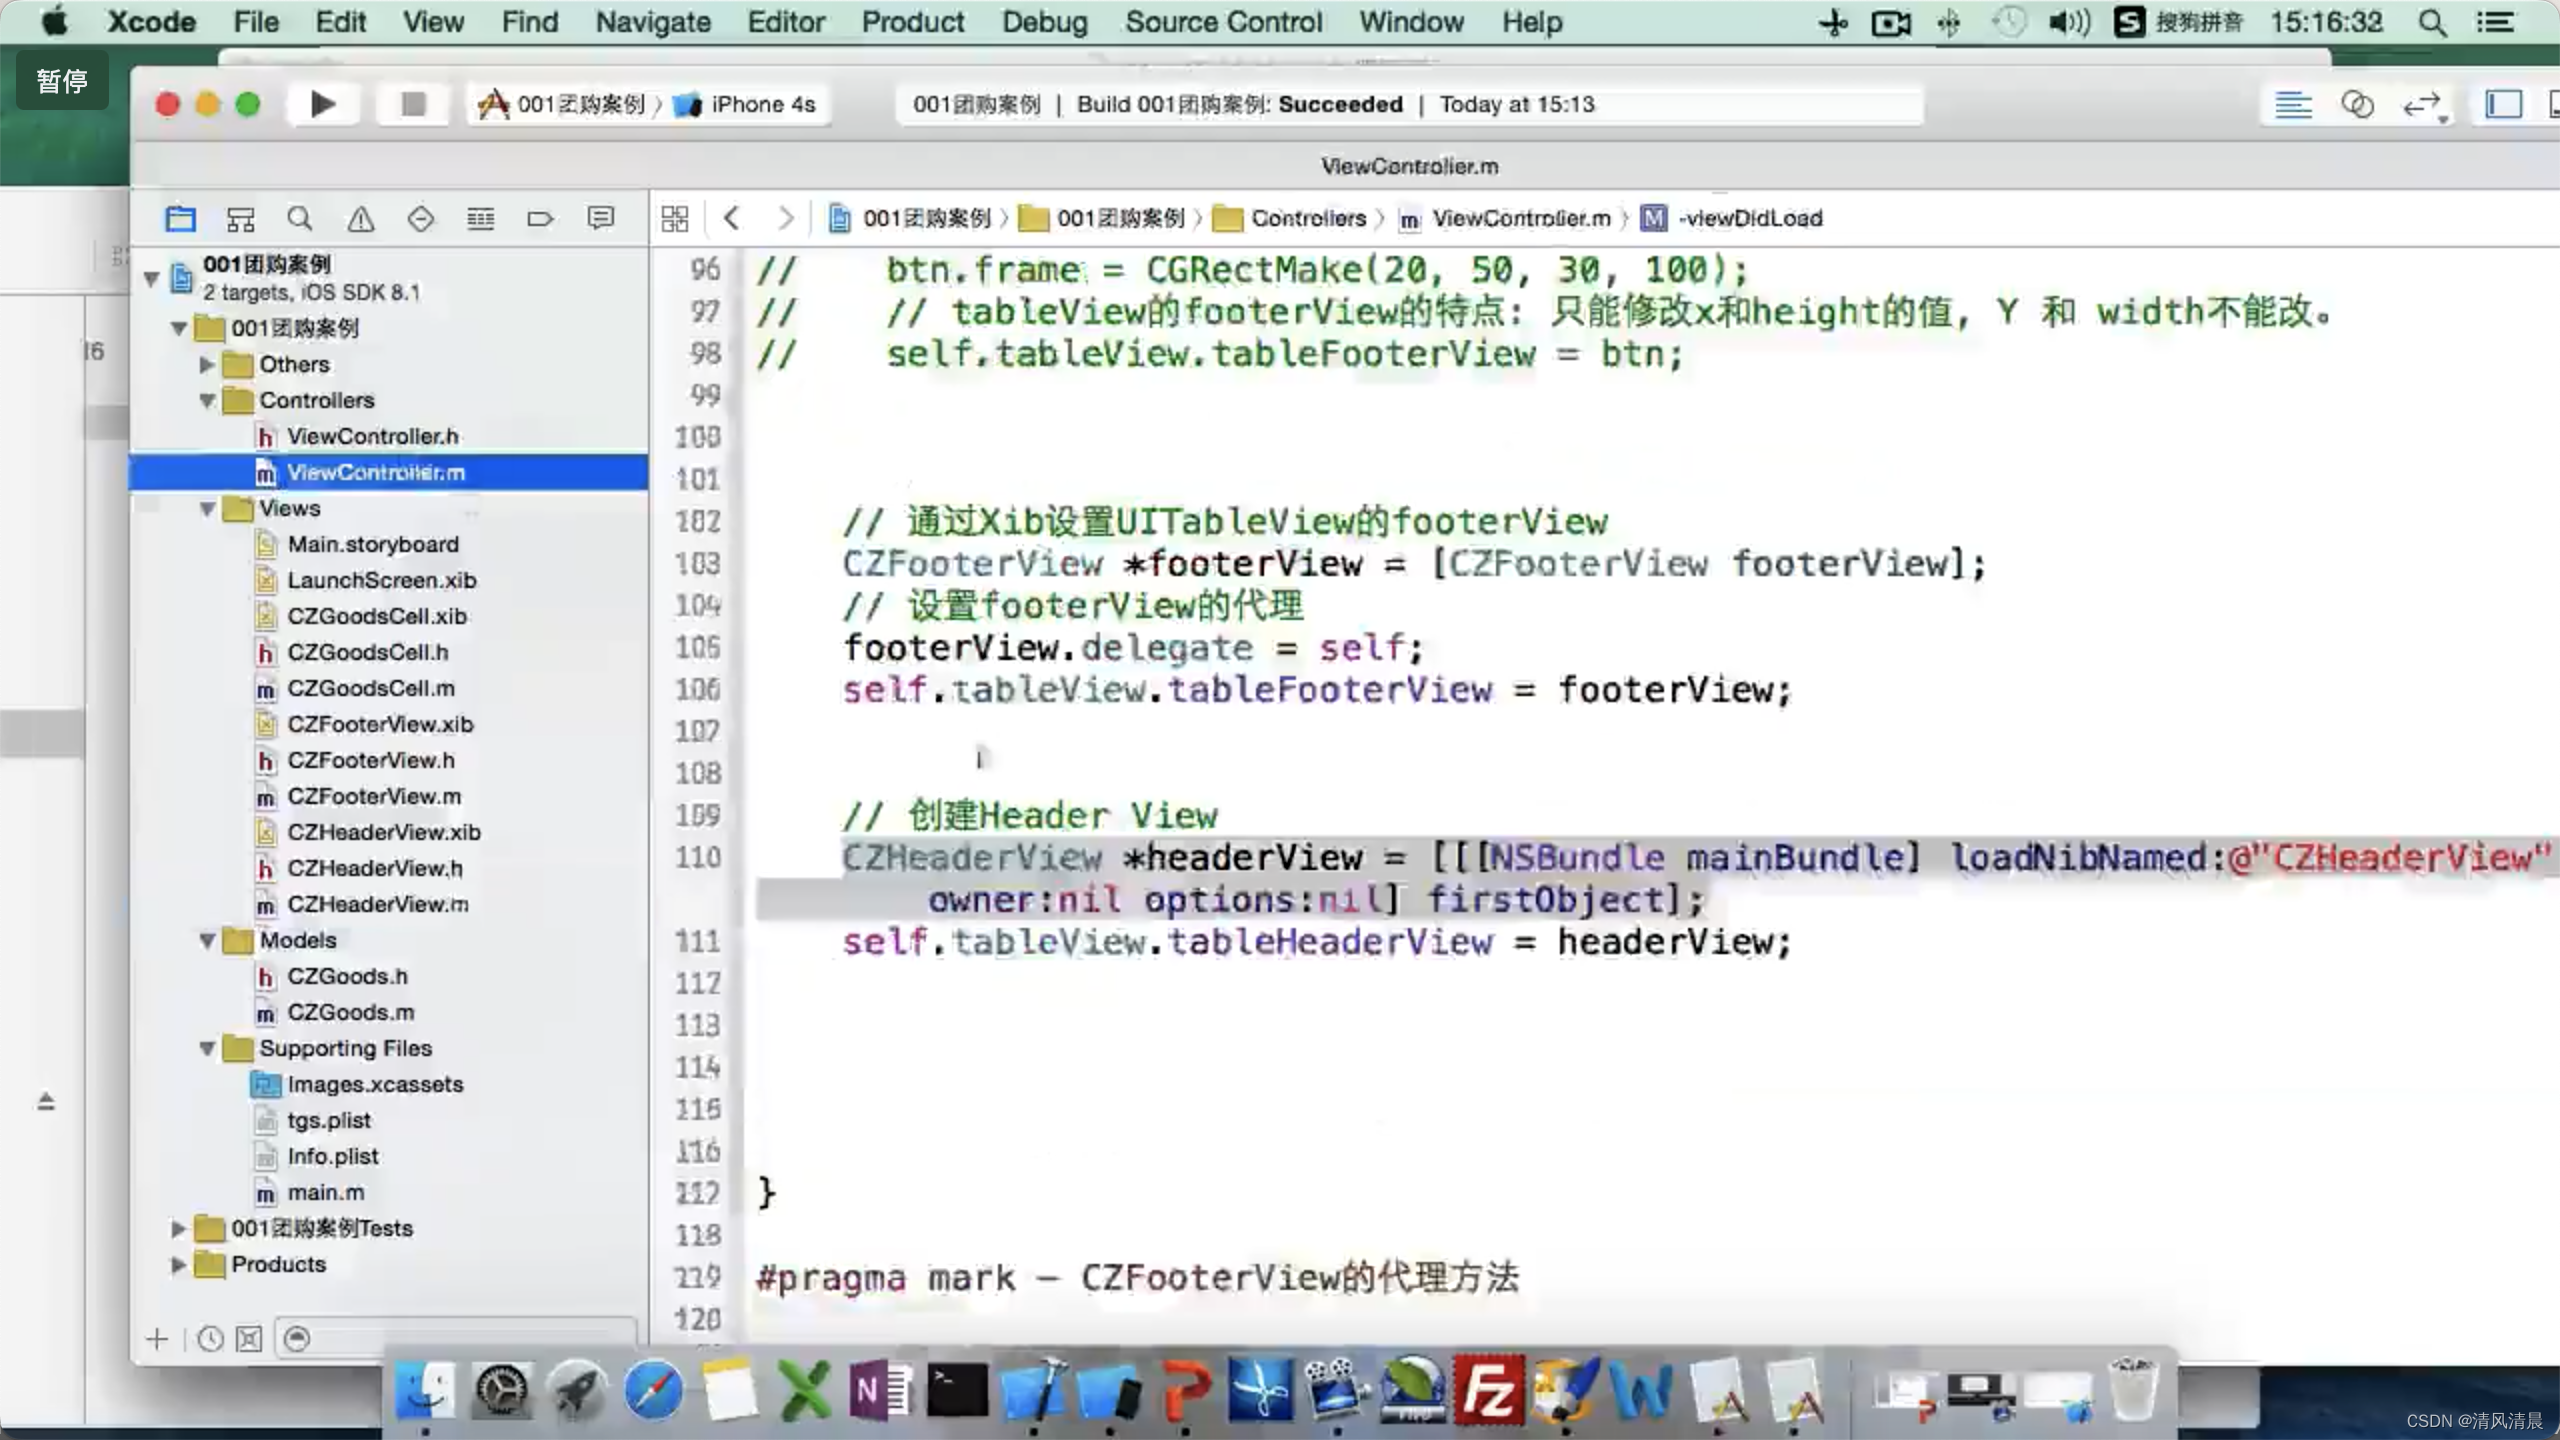Go forward in editor history

[785, 218]
